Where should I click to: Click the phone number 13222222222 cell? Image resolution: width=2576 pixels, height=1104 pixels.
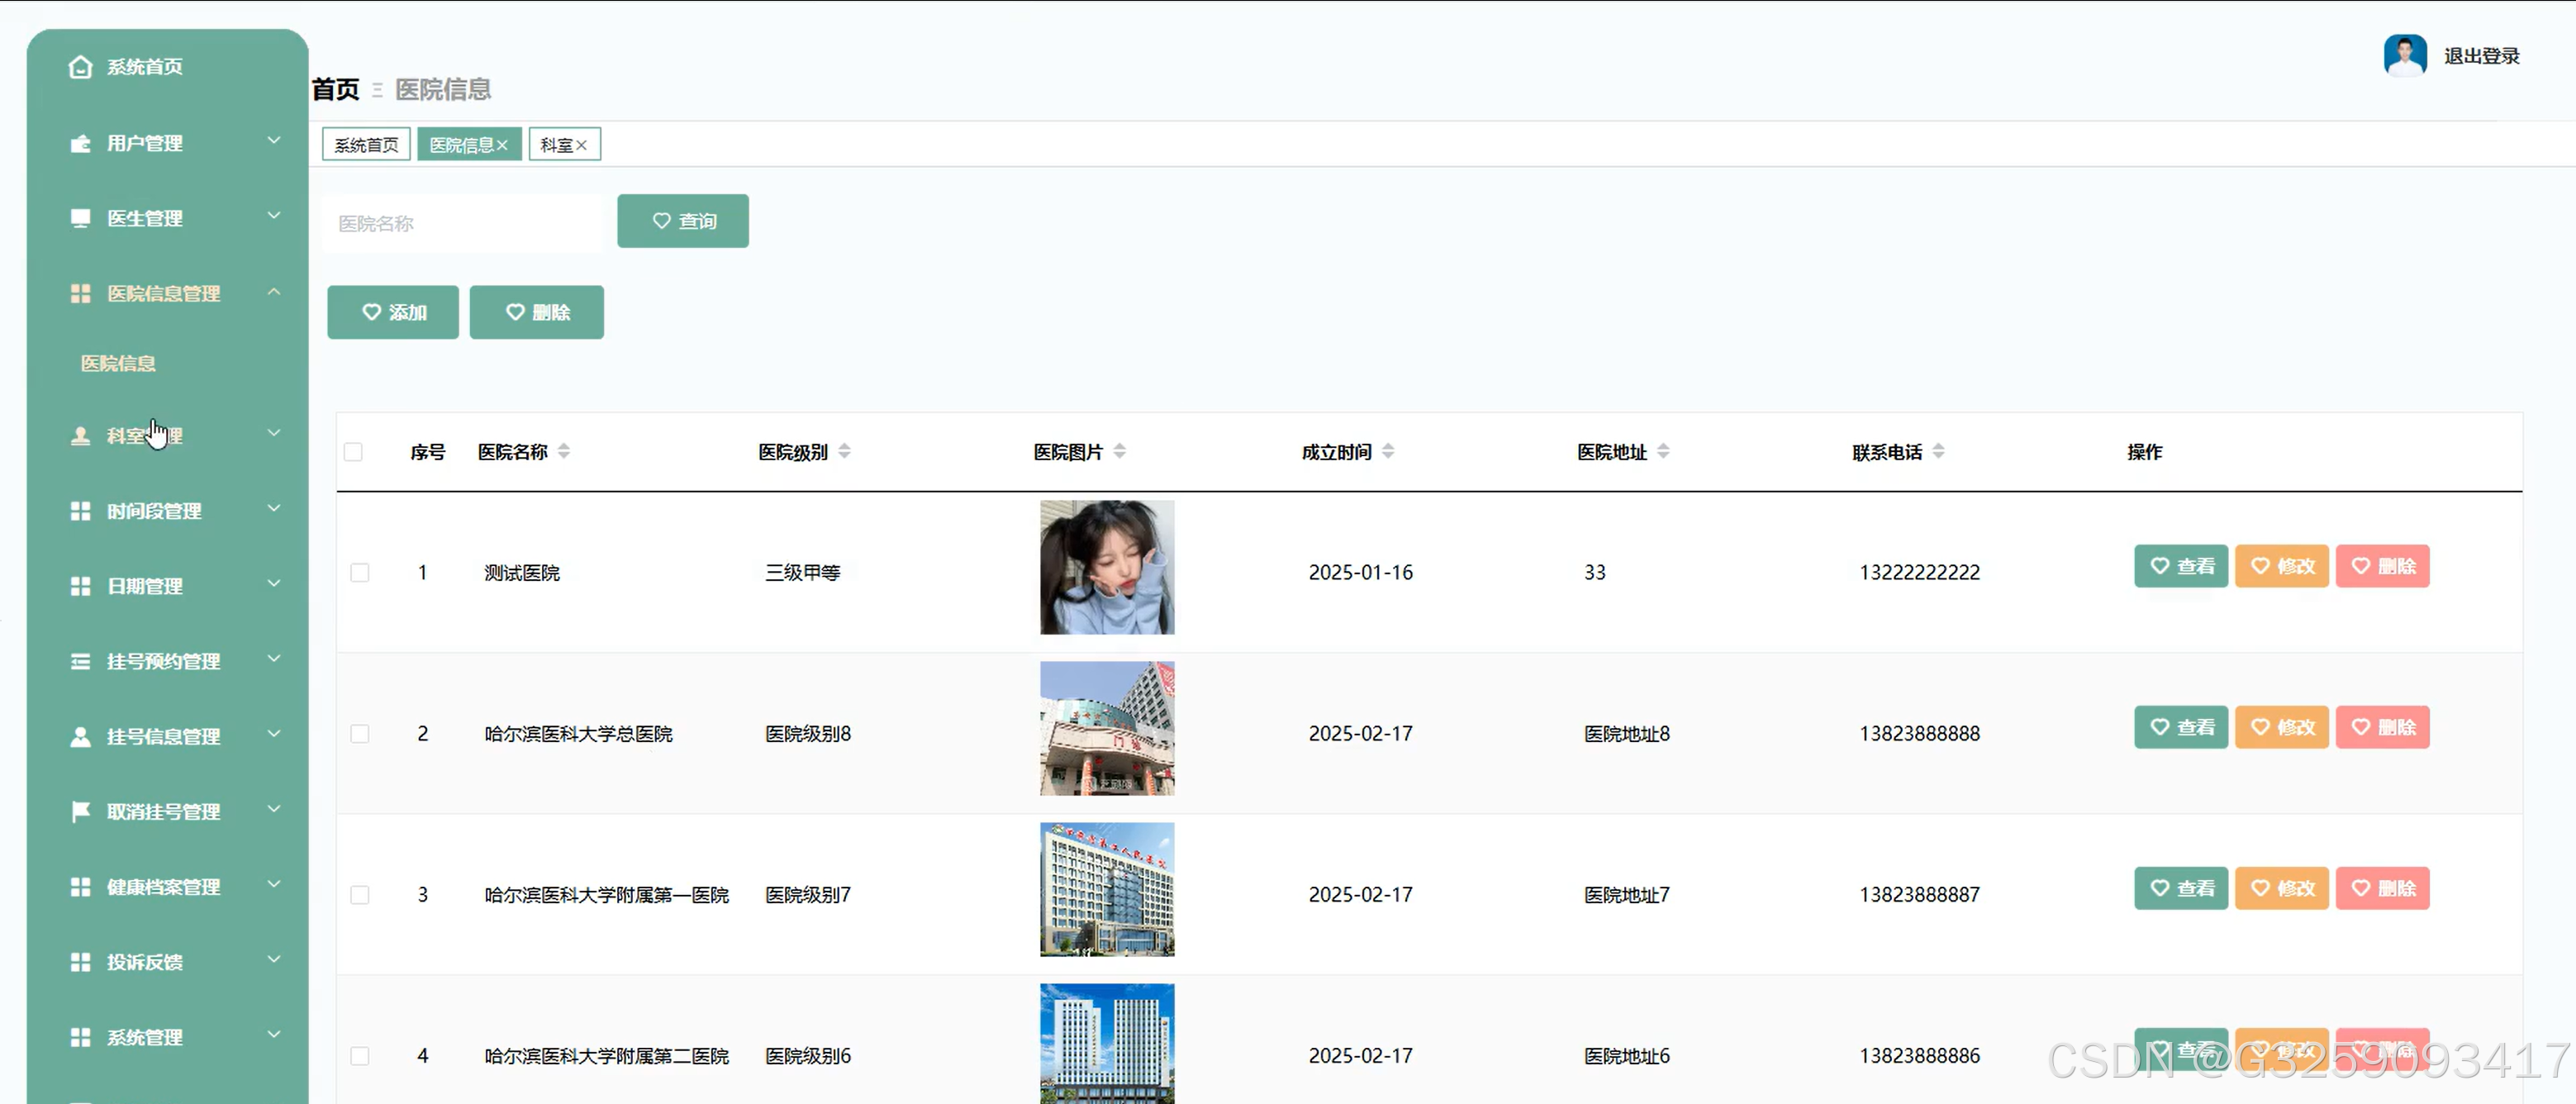1919,572
